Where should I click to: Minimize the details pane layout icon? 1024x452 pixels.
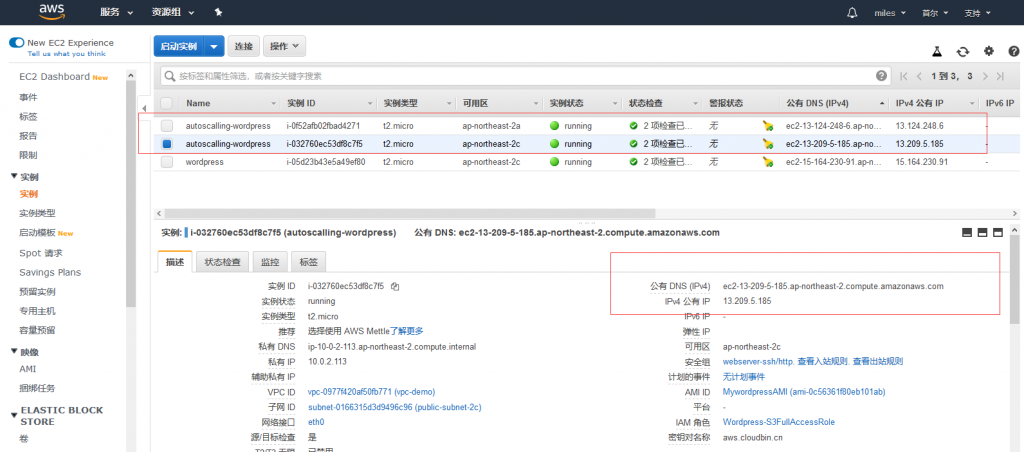967,233
